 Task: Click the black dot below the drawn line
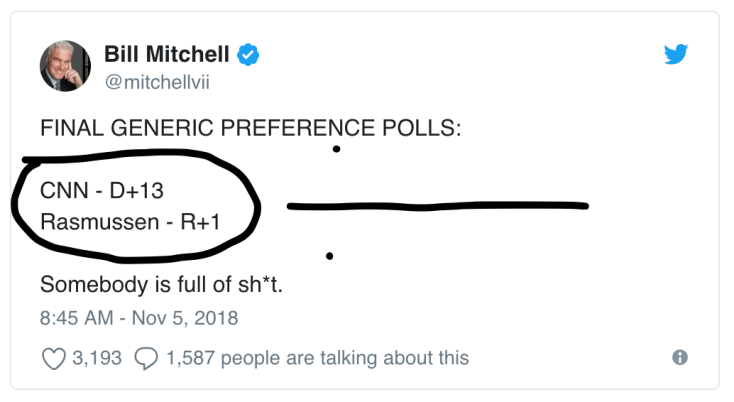330,256
